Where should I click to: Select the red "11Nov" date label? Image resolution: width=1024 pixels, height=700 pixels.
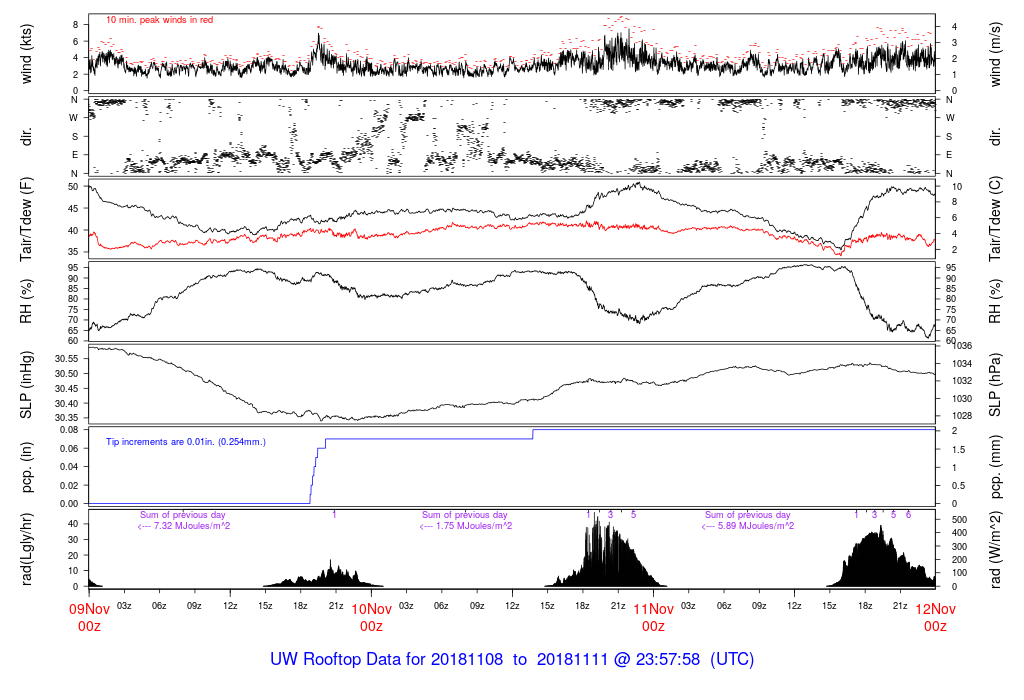click(x=654, y=609)
